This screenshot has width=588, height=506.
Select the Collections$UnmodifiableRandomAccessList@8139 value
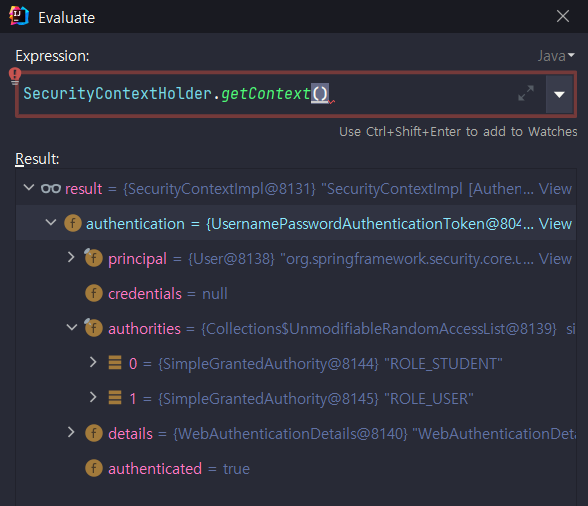click(379, 329)
